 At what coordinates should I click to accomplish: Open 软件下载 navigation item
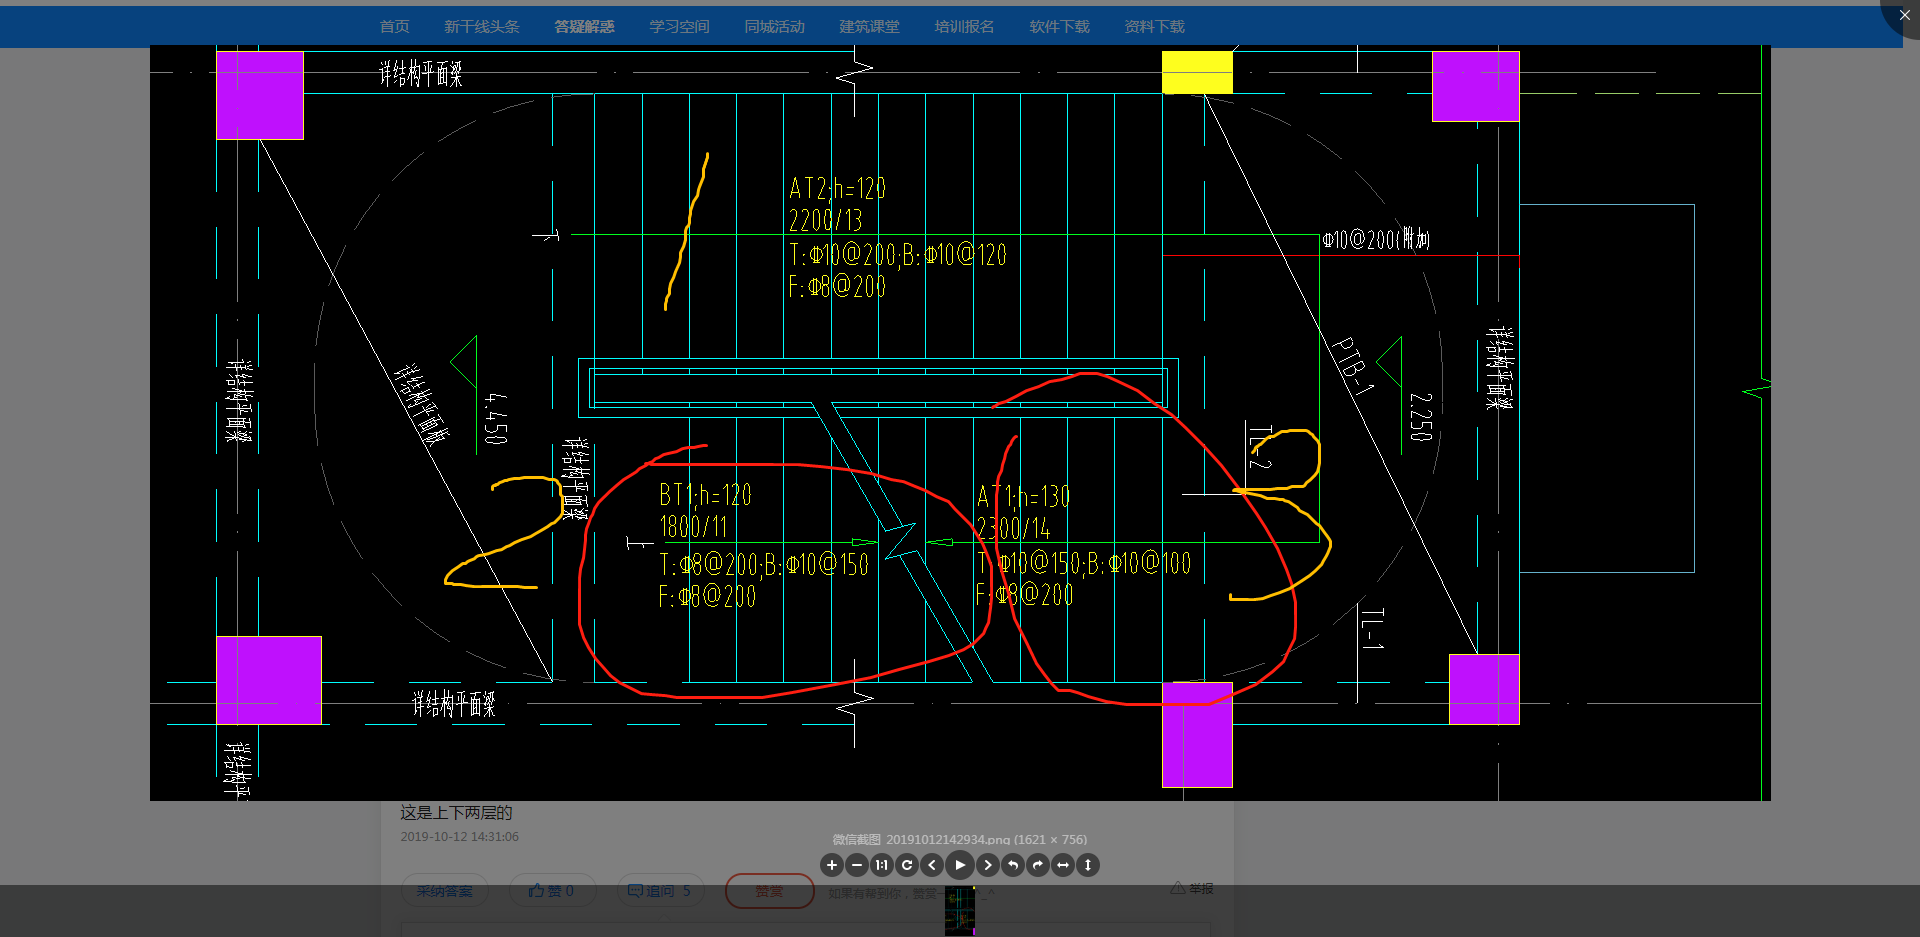pos(1059,27)
